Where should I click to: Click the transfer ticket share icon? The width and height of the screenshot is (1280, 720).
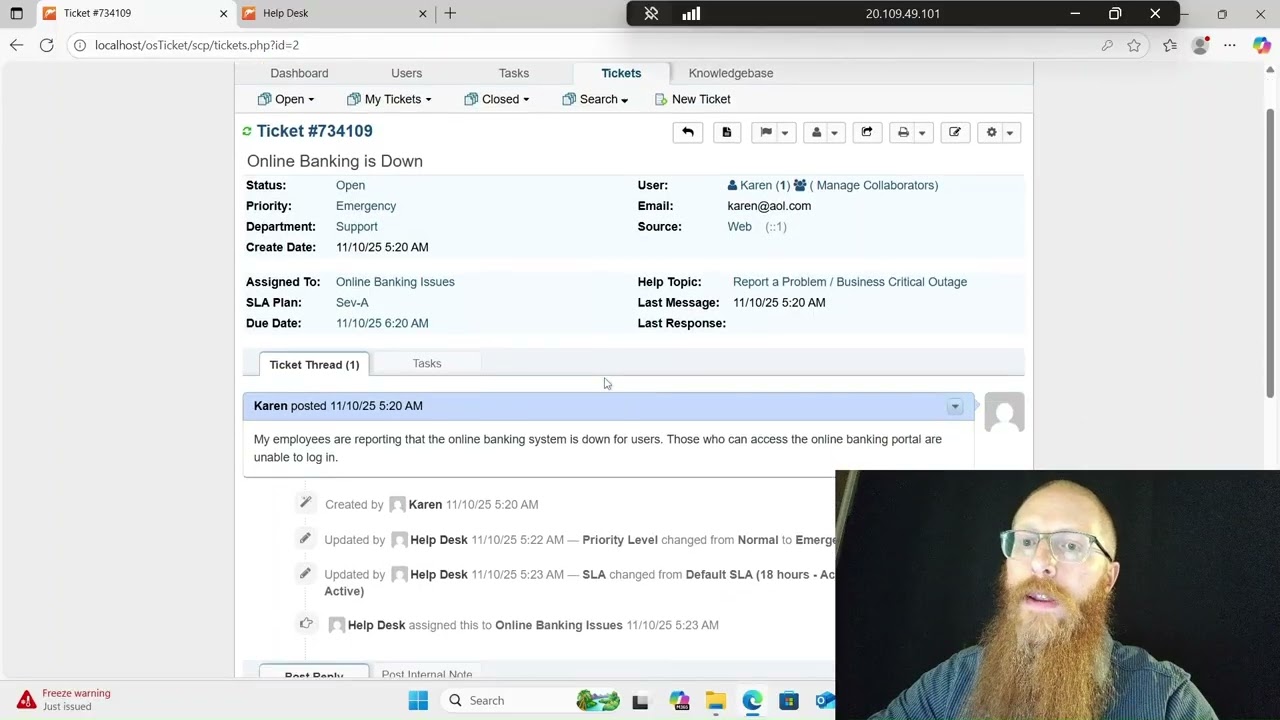click(x=867, y=132)
